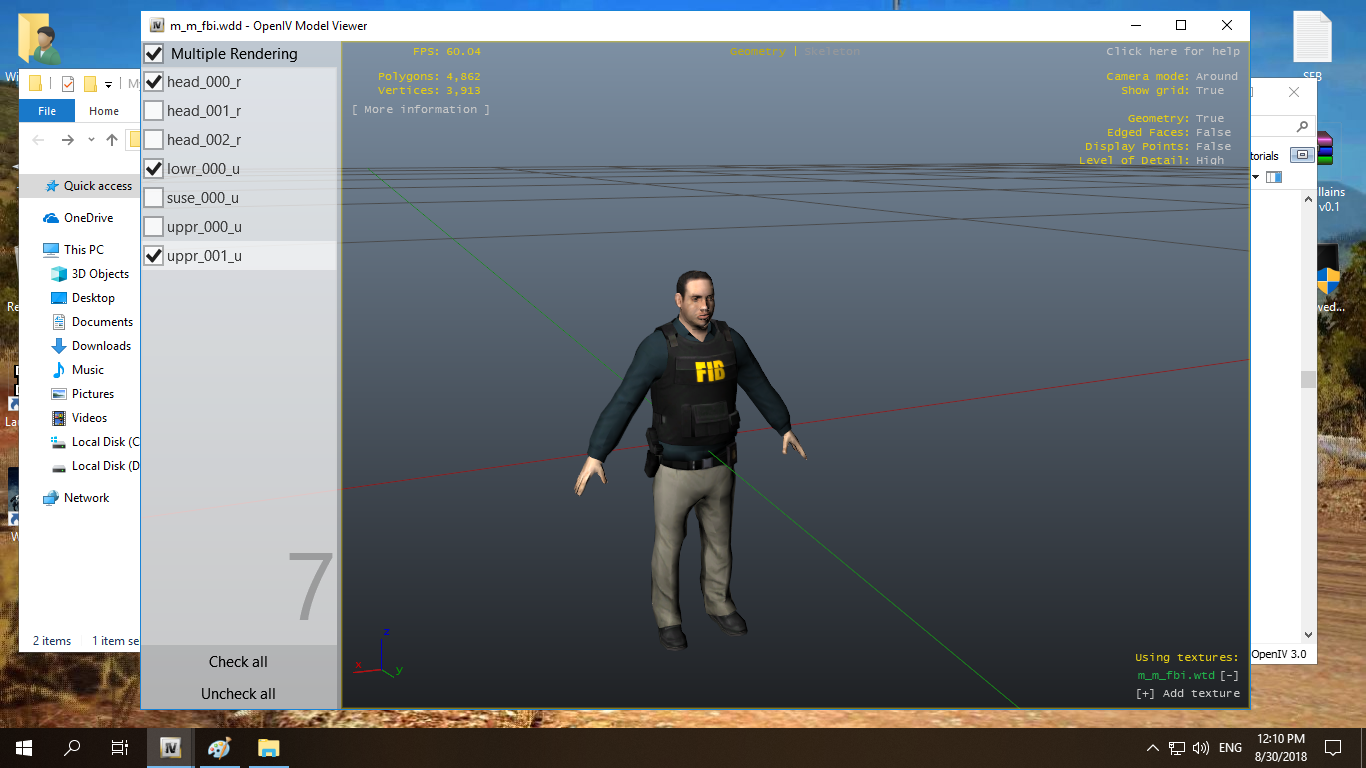The image size is (1366, 768).
Task: Click the scrollbar up arrow in background window
Action: [x=1309, y=199]
